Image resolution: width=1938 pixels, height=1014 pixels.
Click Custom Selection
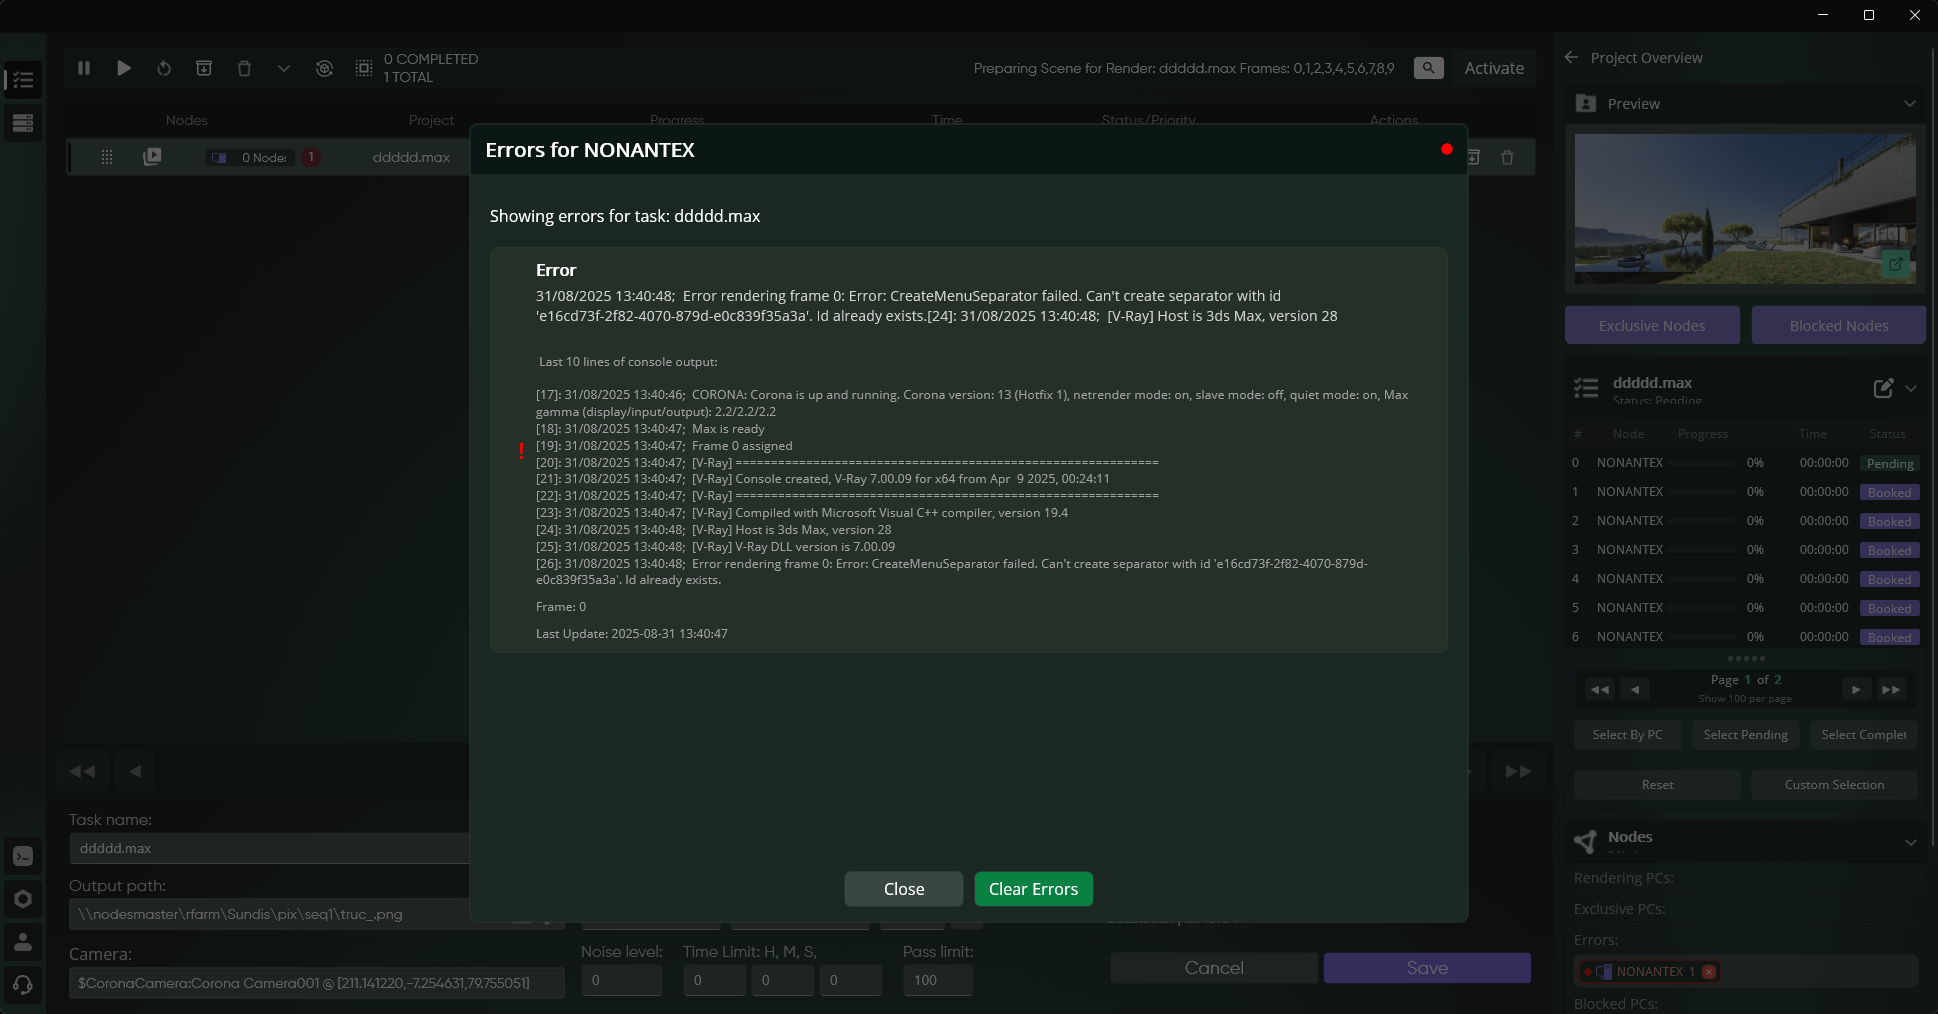coord(1834,784)
